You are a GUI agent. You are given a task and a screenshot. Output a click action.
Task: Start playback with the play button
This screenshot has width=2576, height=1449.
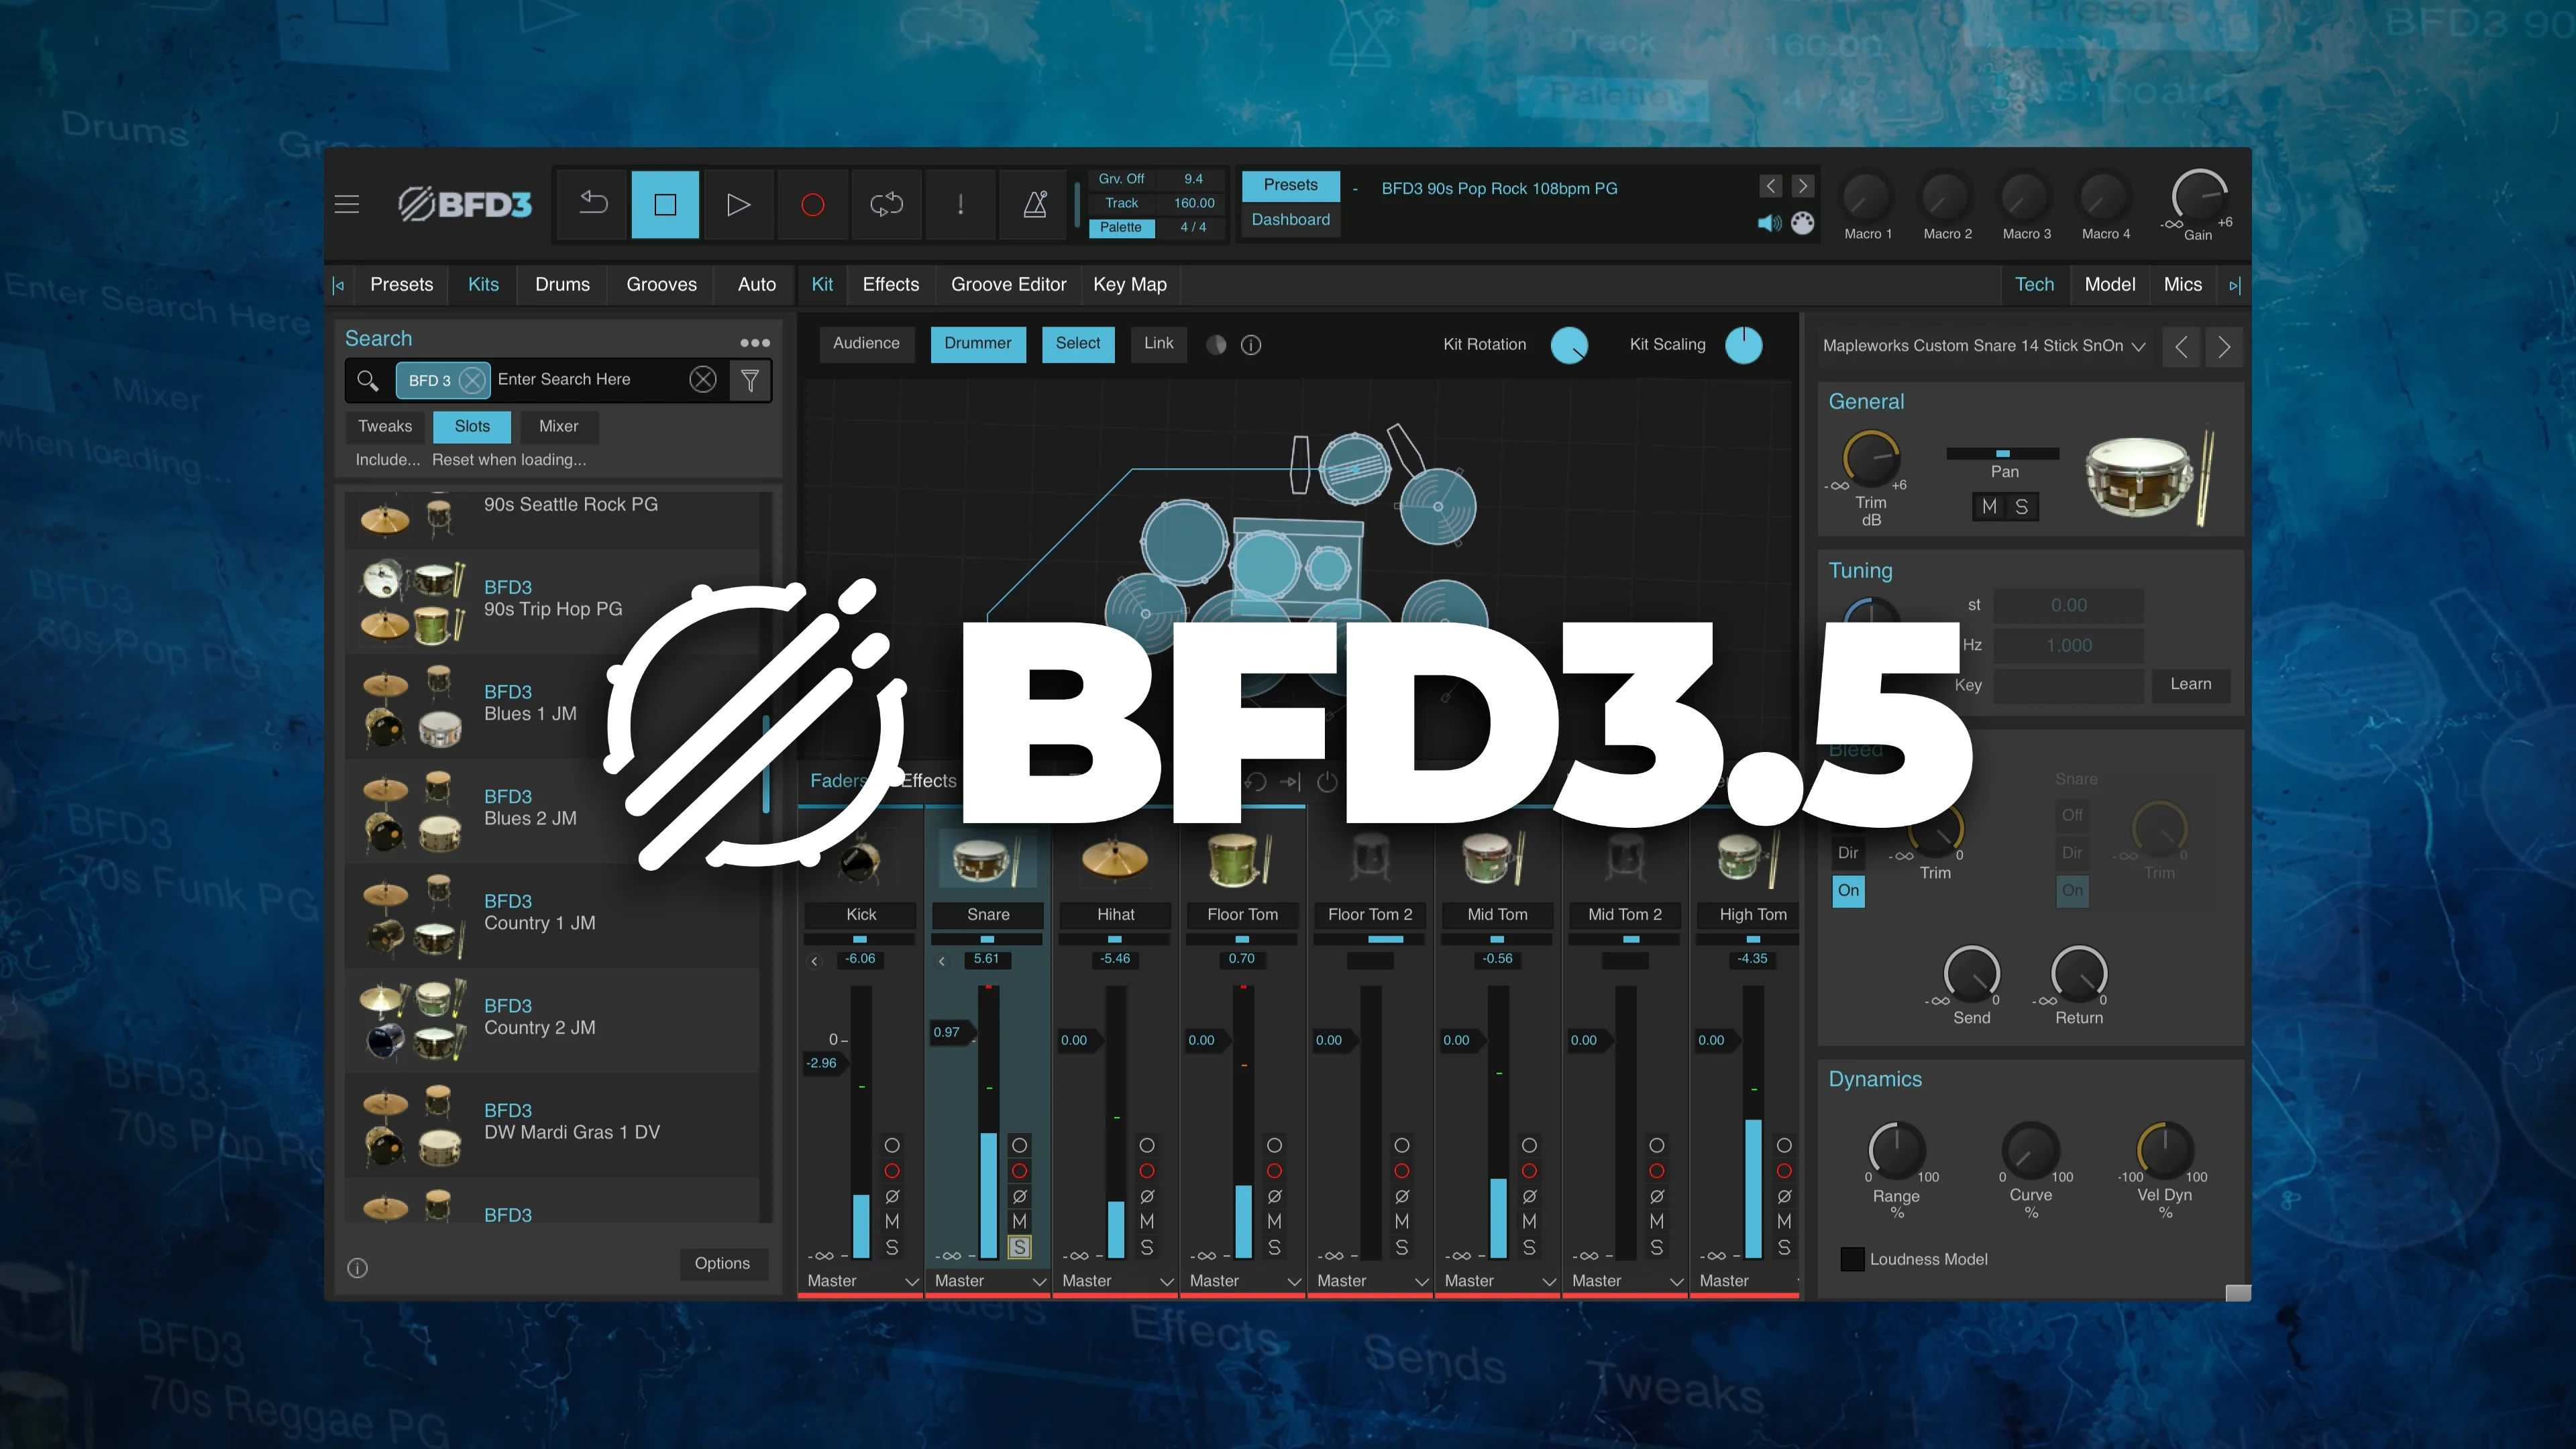(738, 204)
